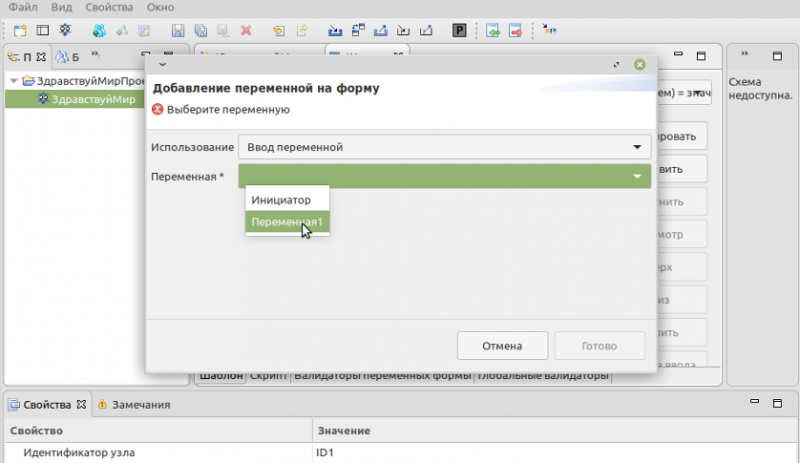This screenshot has height=463, width=800.
Task: Click the Save As floppy-with-dots icon
Action: coord(223,31)
